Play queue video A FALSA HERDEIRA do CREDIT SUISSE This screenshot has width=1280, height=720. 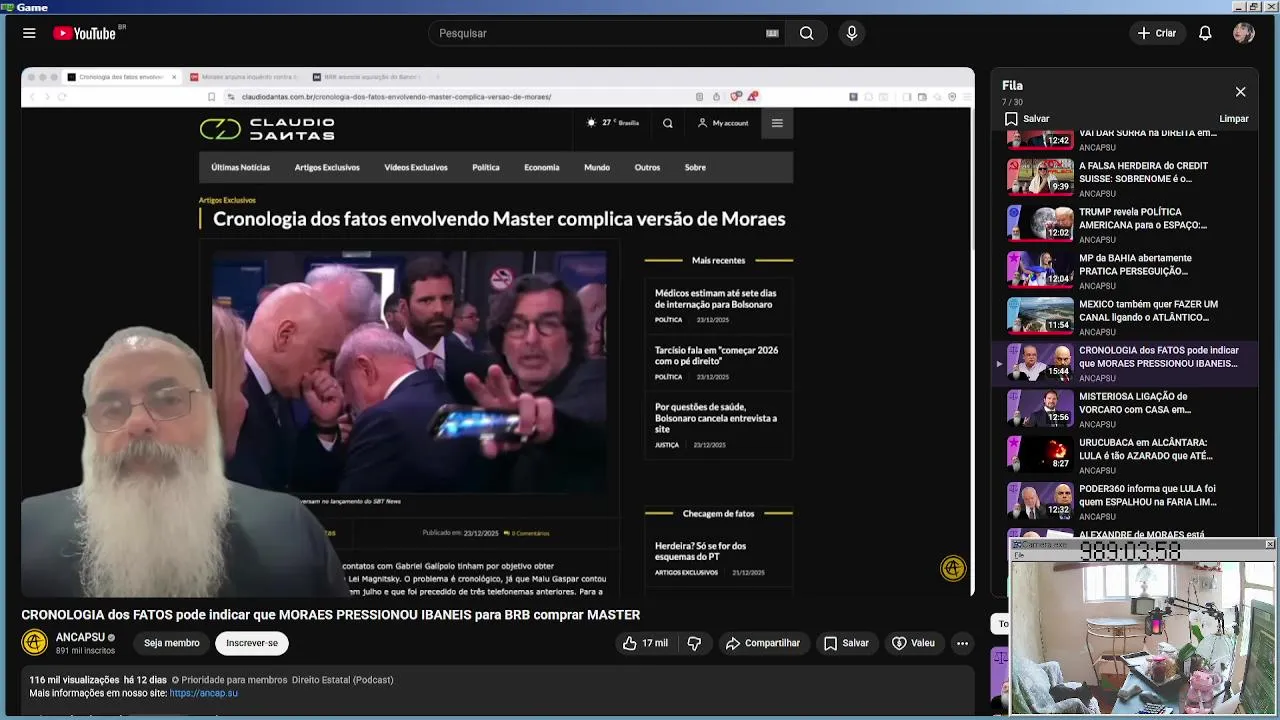click(x=1125, y=178)
